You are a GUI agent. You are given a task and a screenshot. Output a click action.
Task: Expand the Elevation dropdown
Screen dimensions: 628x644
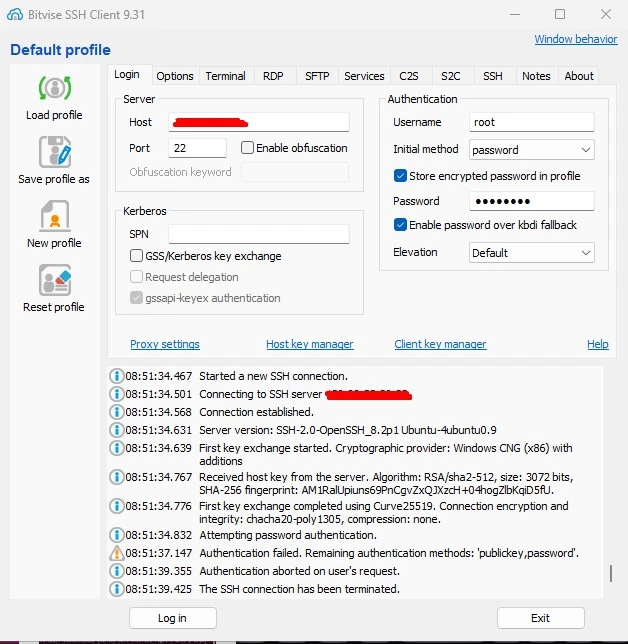pos(532,253)
